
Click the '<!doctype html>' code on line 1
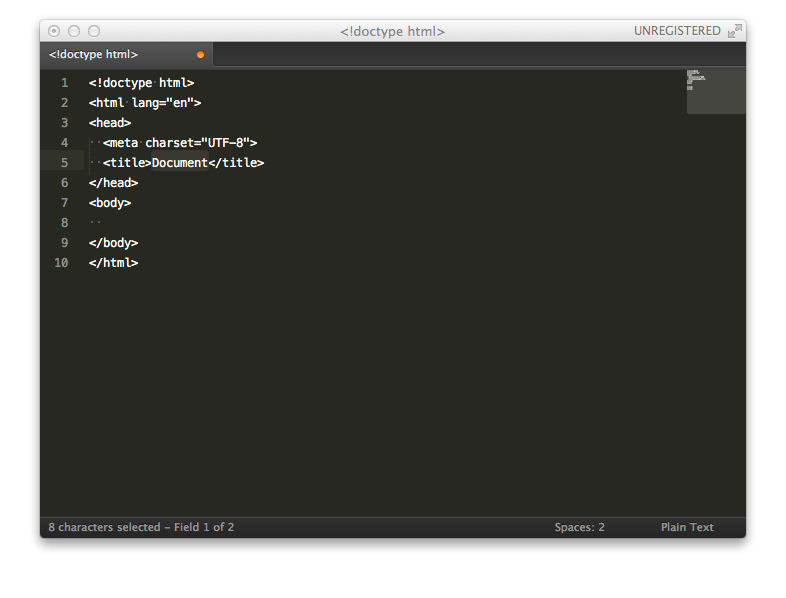click(141, 83)
